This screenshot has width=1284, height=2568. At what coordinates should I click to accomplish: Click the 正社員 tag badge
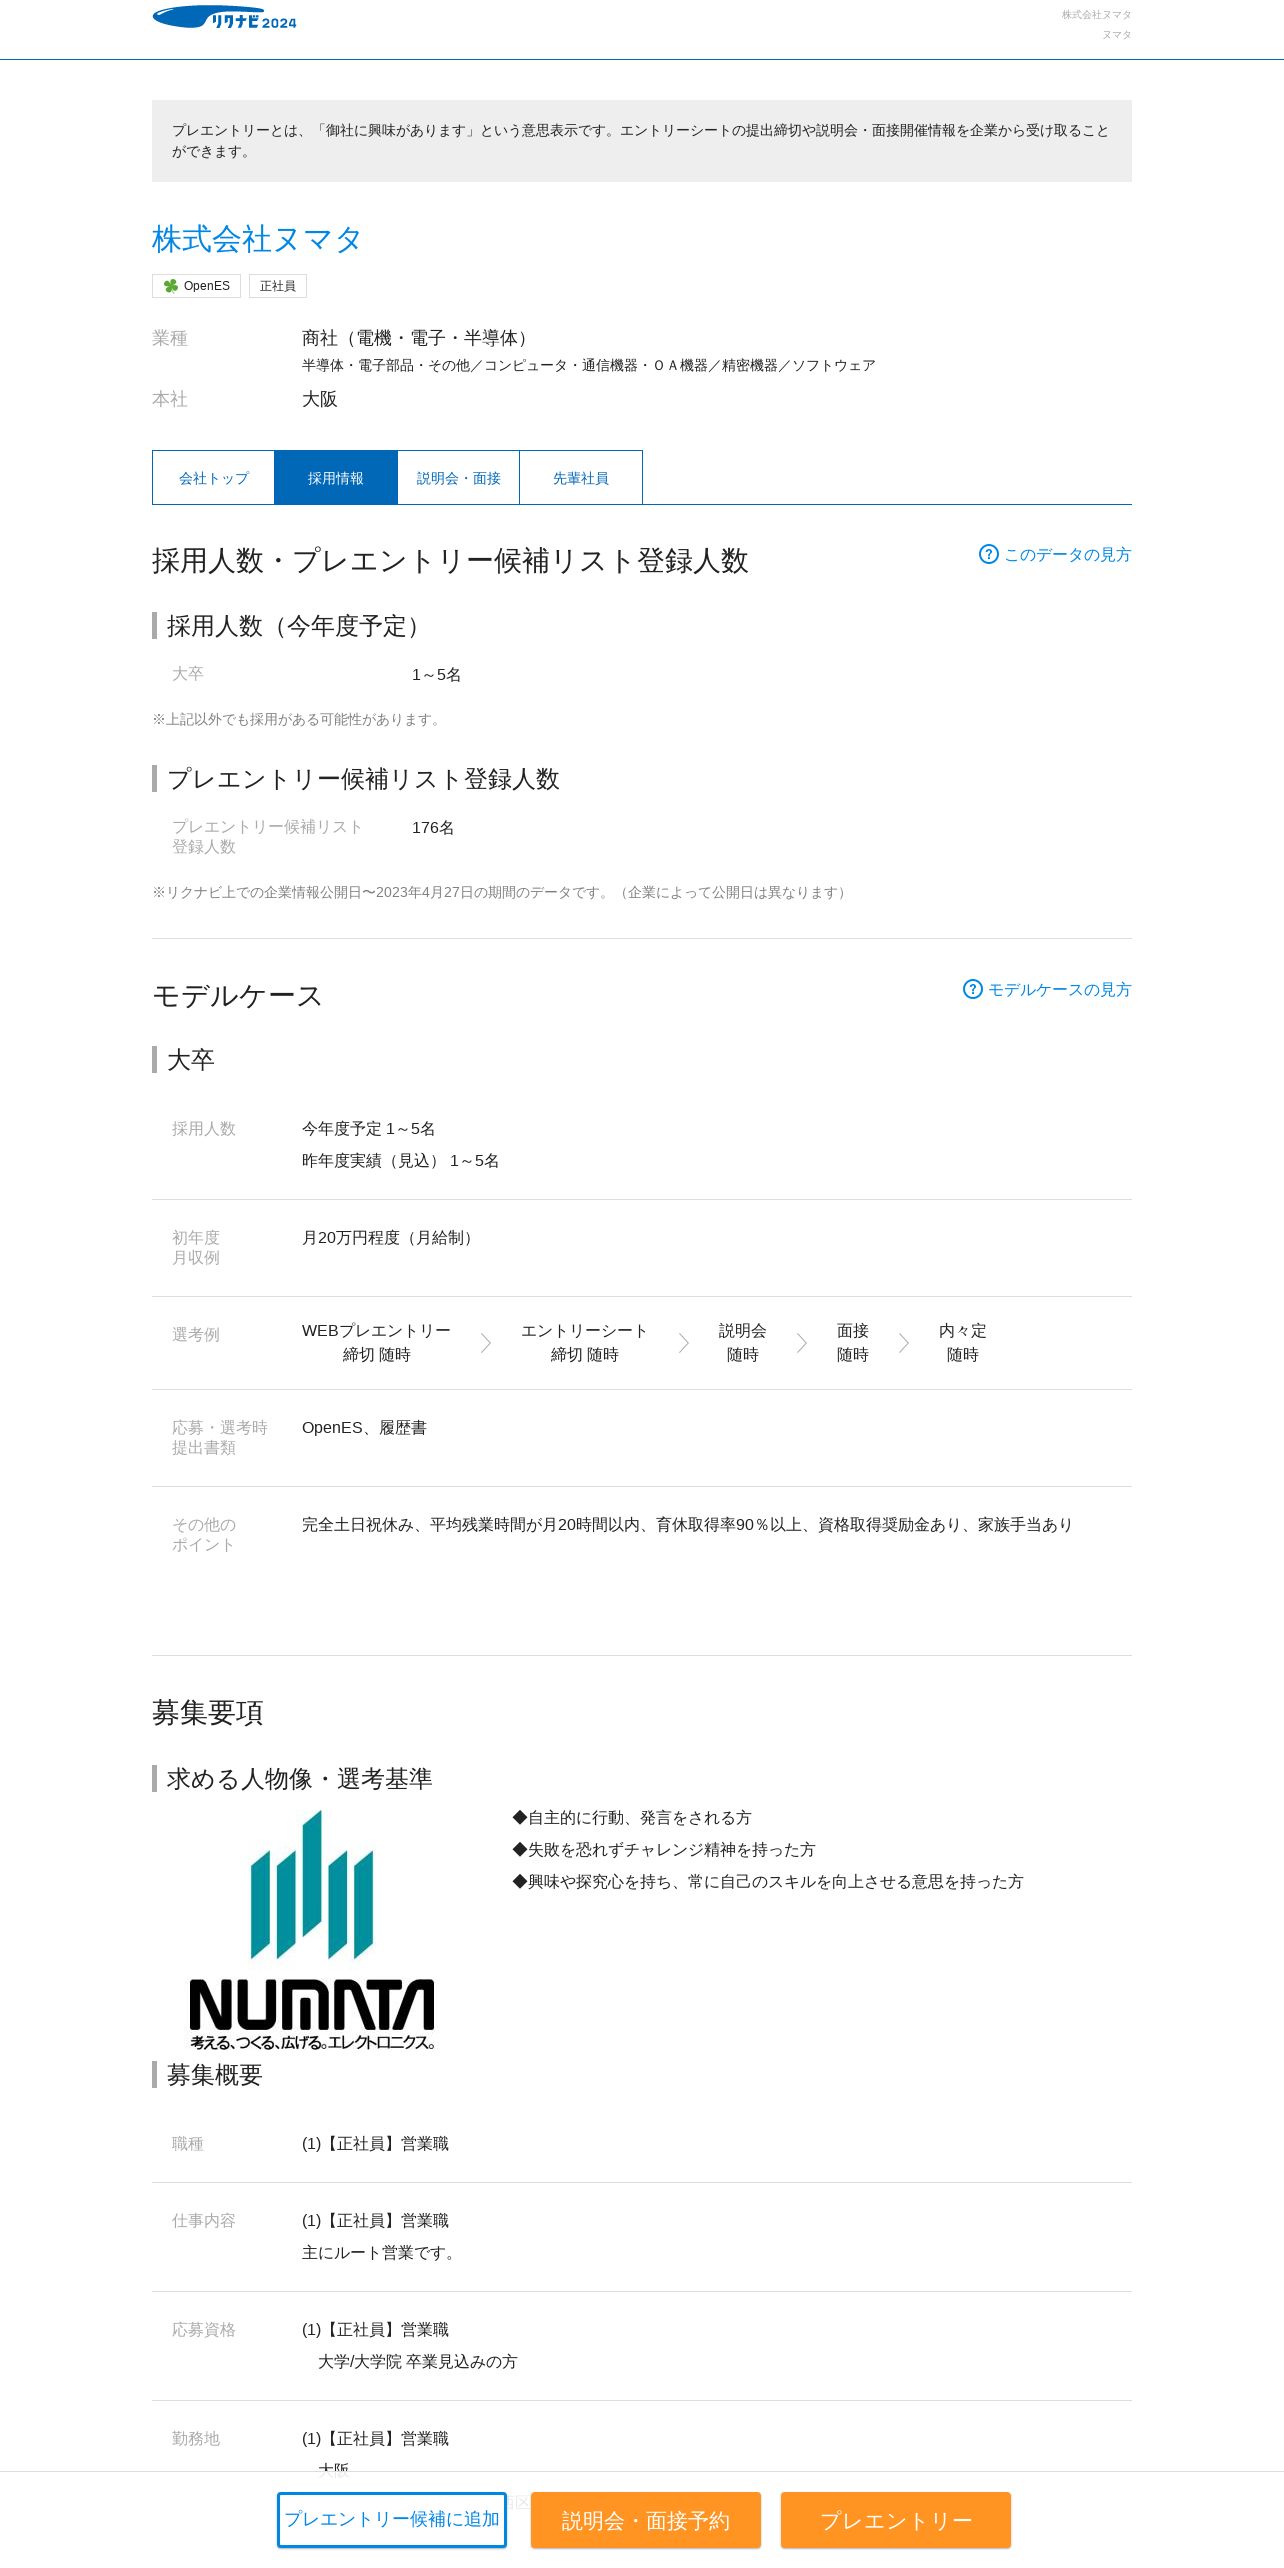tap(278, 286)
